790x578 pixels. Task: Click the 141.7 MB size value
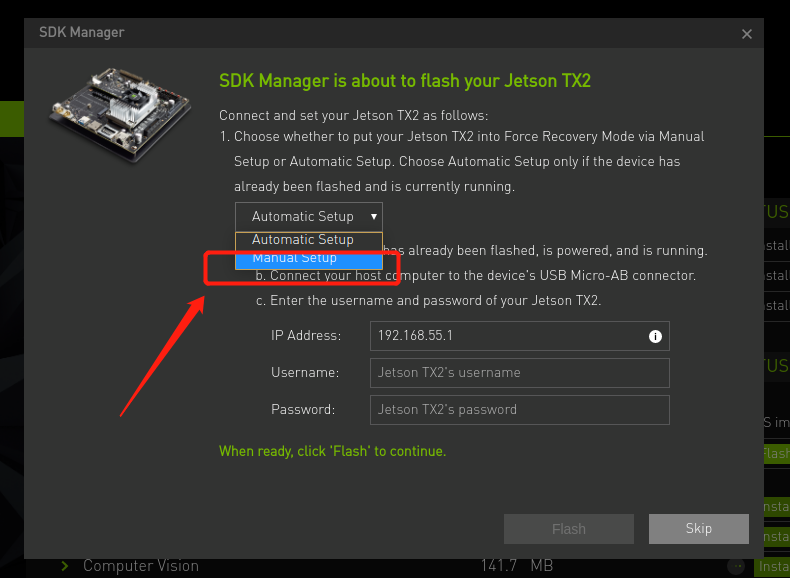516,566
